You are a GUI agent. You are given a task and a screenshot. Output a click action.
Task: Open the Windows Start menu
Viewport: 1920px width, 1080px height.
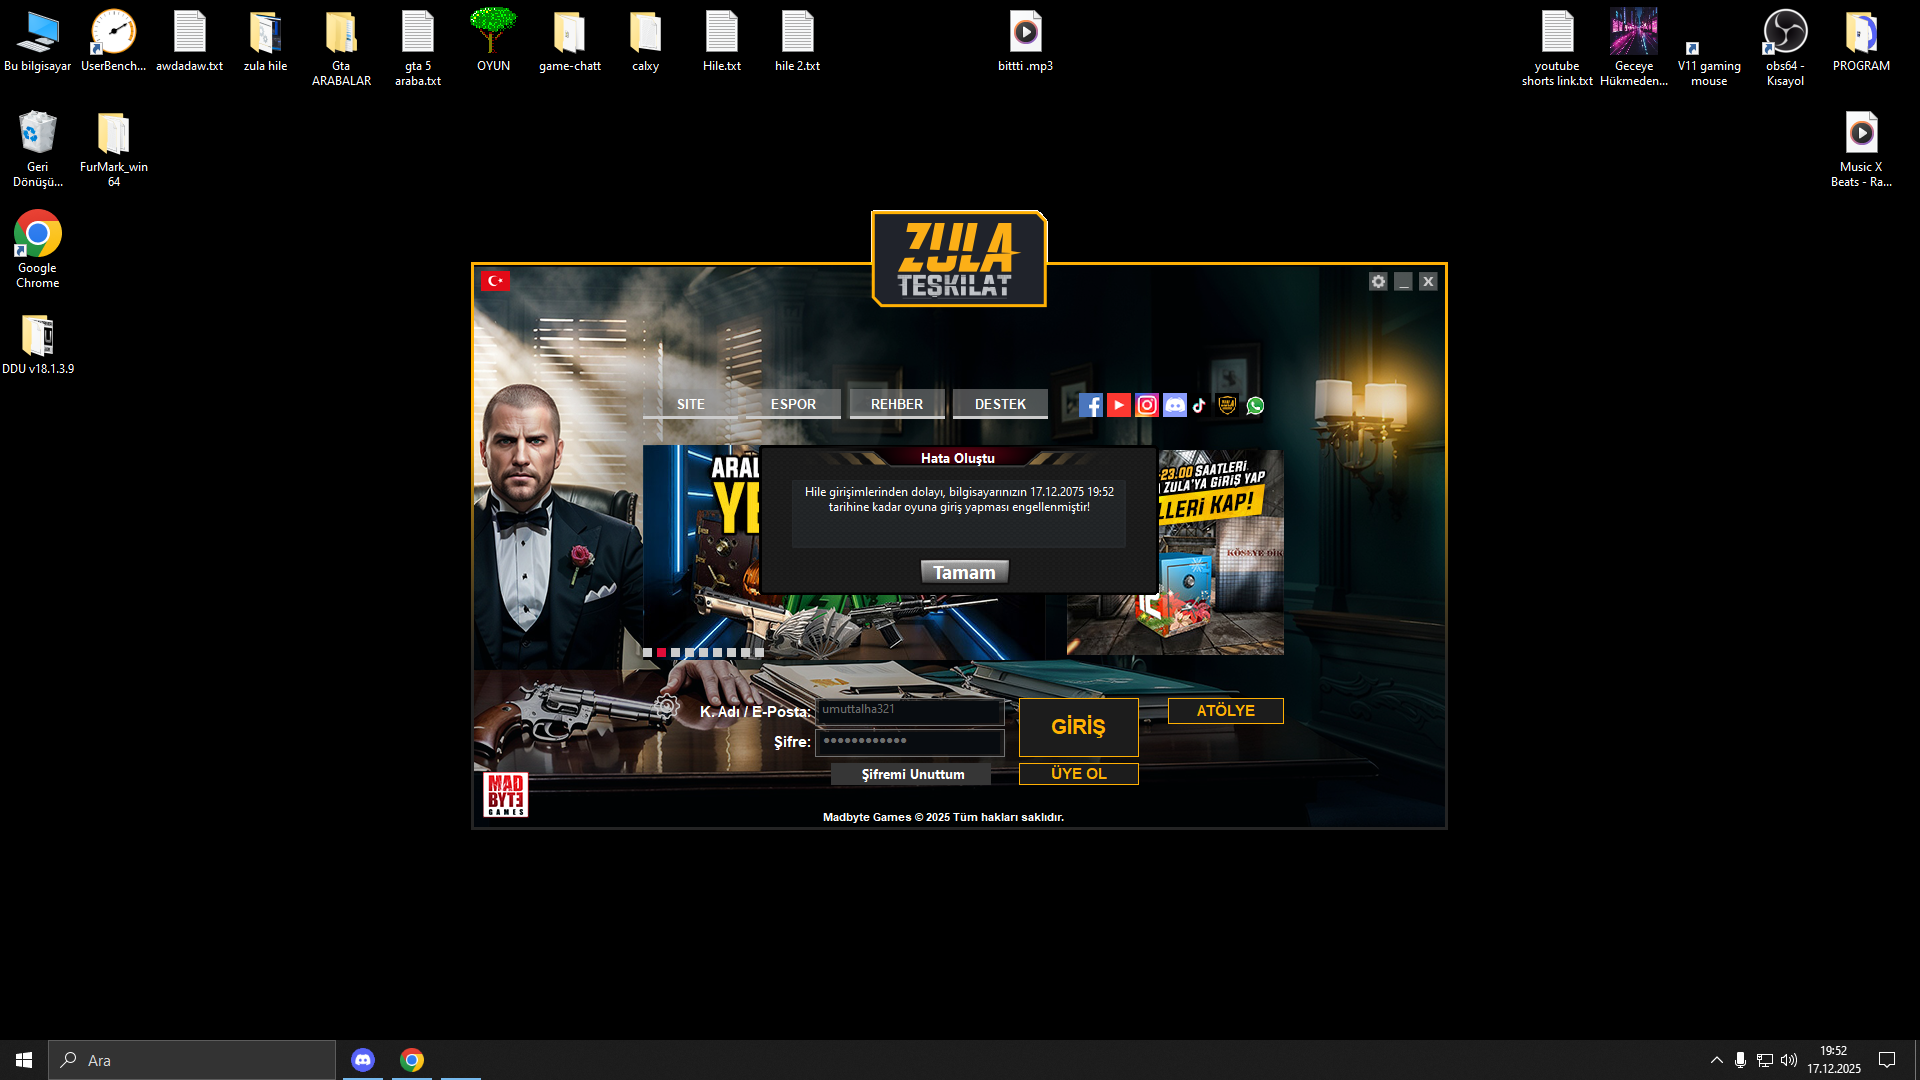tap(24, 1060)
